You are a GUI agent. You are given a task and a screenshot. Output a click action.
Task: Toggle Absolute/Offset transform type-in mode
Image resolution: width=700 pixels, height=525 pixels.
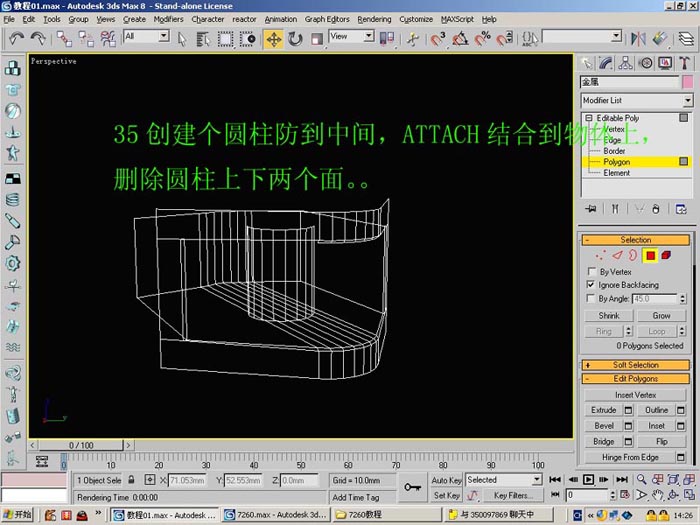[150, 480]
